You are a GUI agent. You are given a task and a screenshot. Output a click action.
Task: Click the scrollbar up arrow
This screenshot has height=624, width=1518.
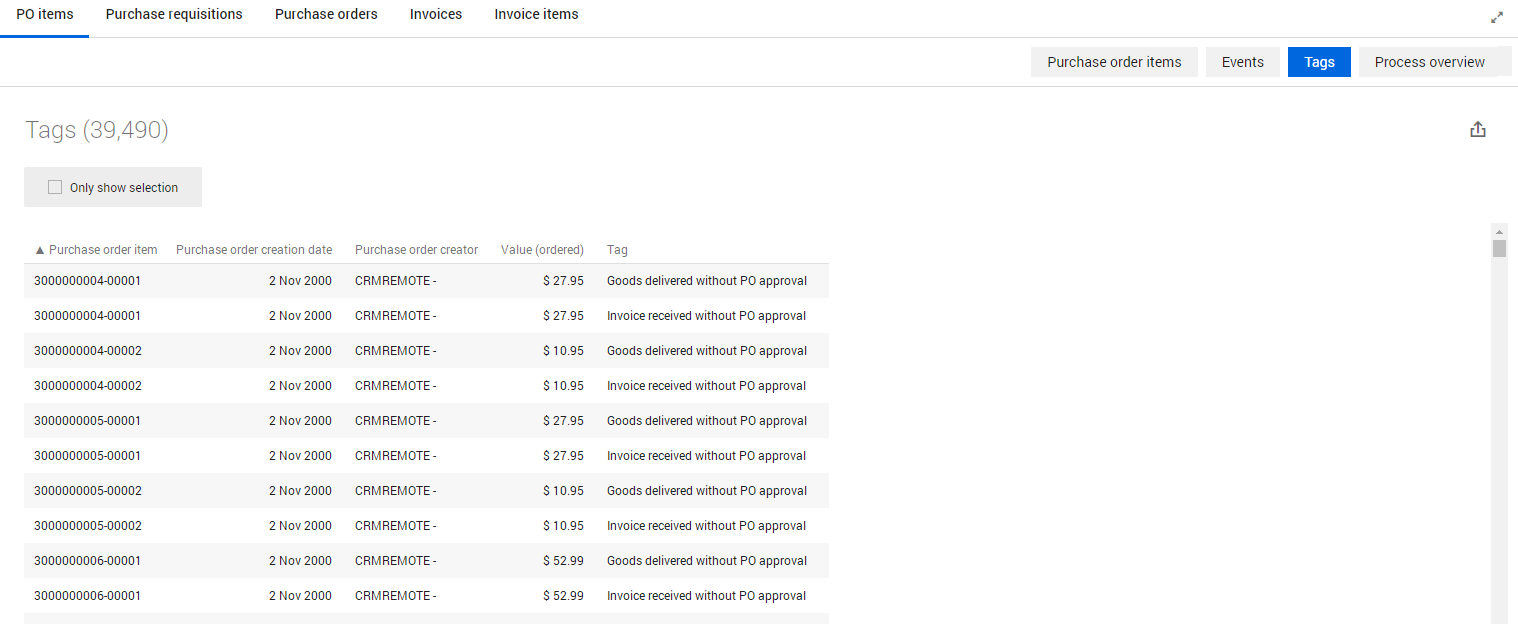point(1499,232)
